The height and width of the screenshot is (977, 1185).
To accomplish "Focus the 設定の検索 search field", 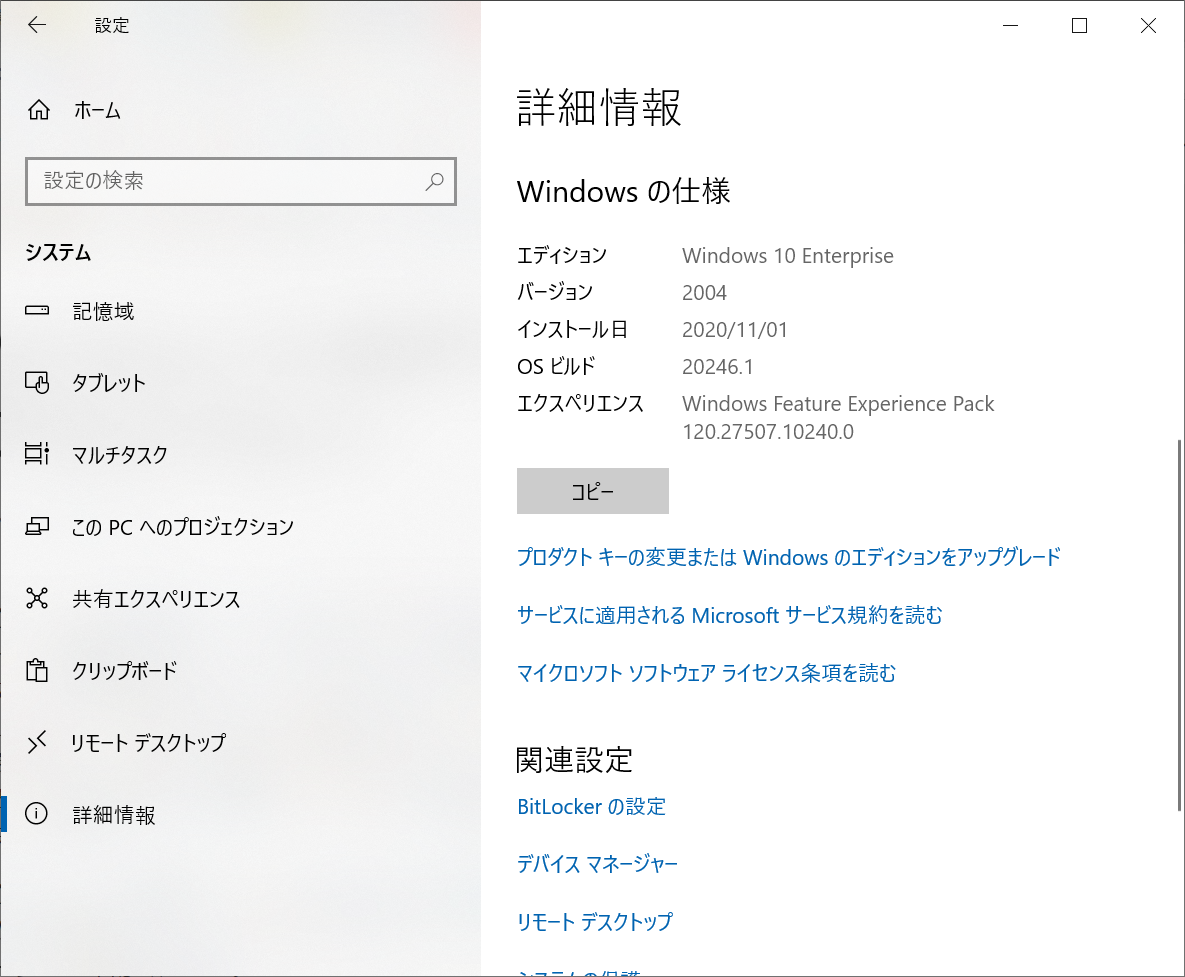I will pos(240,181).
